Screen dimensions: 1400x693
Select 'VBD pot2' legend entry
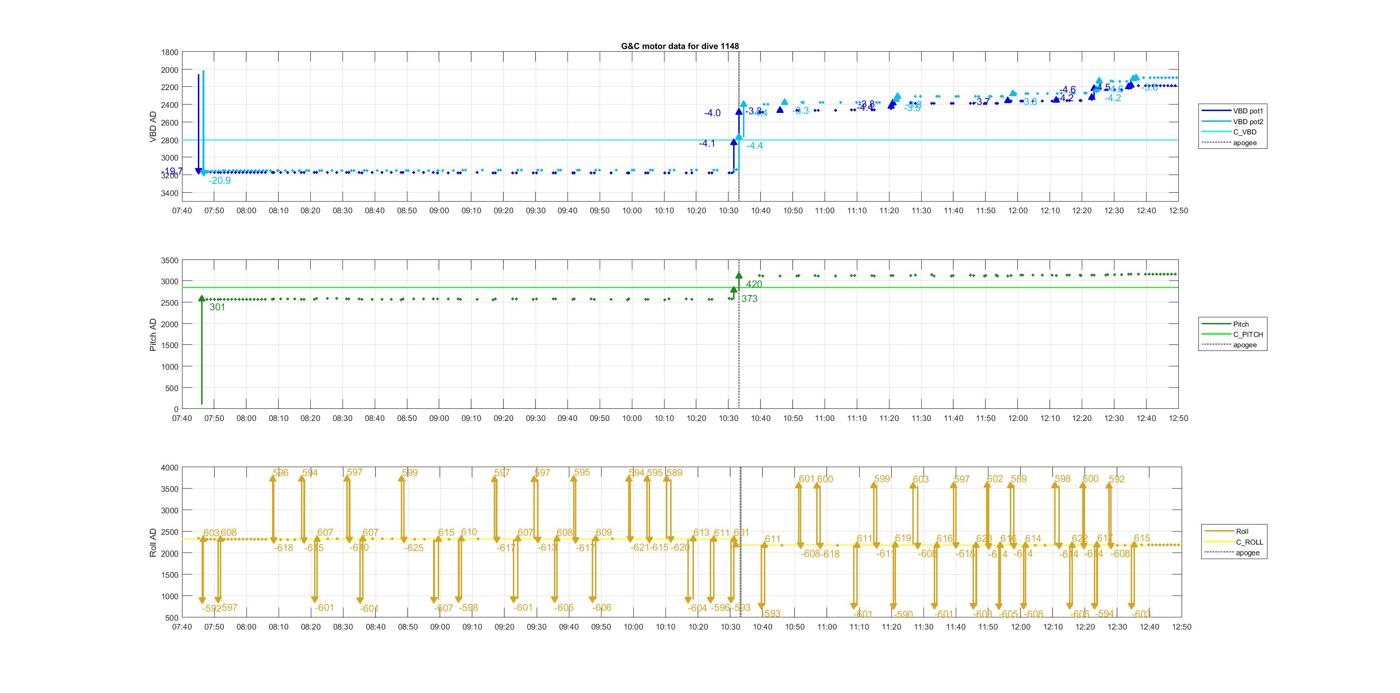1231,121
